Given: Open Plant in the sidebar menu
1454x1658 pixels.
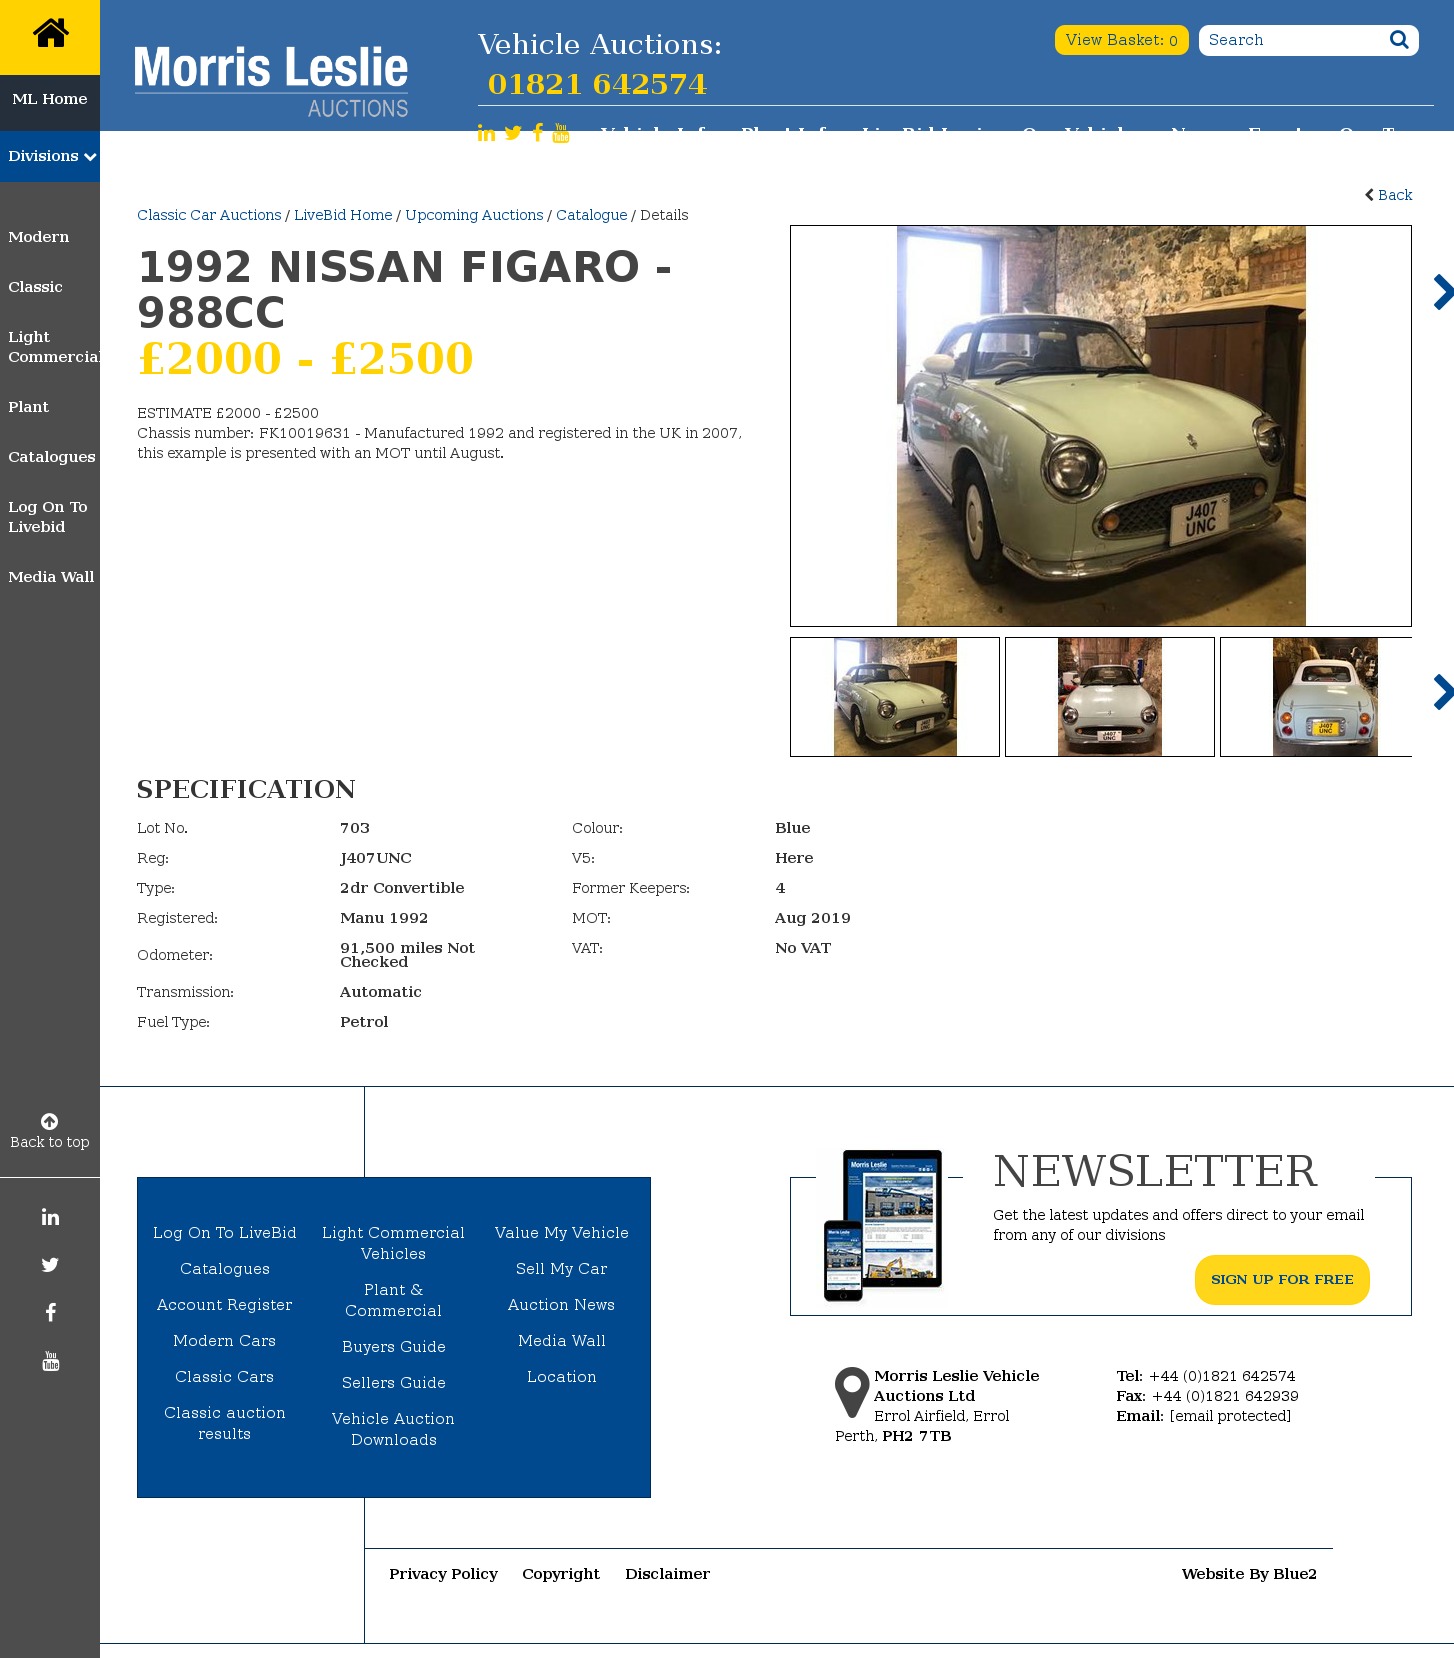Looking at the screenshot, I should click(x=28, y=407).
